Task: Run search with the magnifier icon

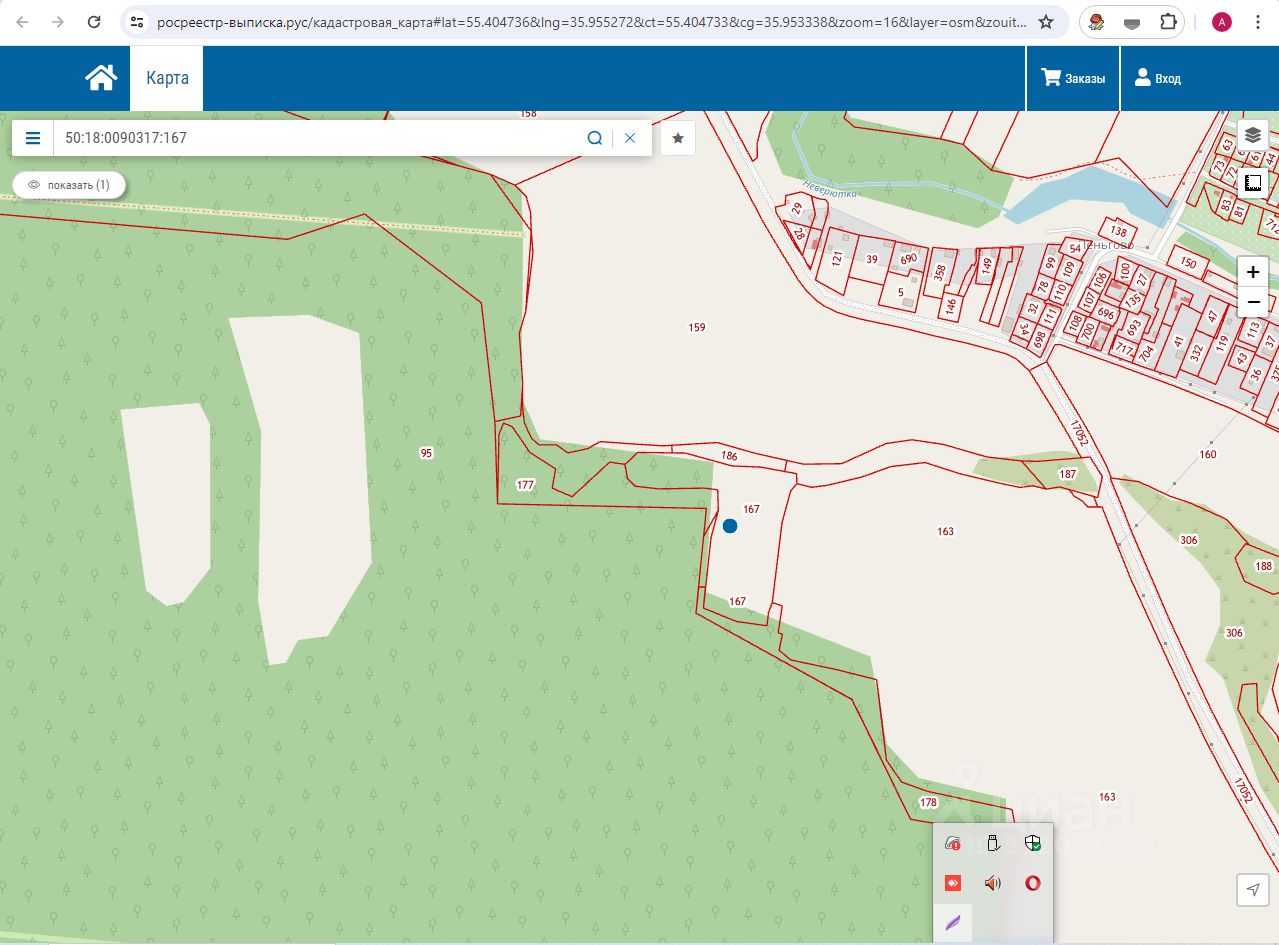Action: click(x=594, y=138)
